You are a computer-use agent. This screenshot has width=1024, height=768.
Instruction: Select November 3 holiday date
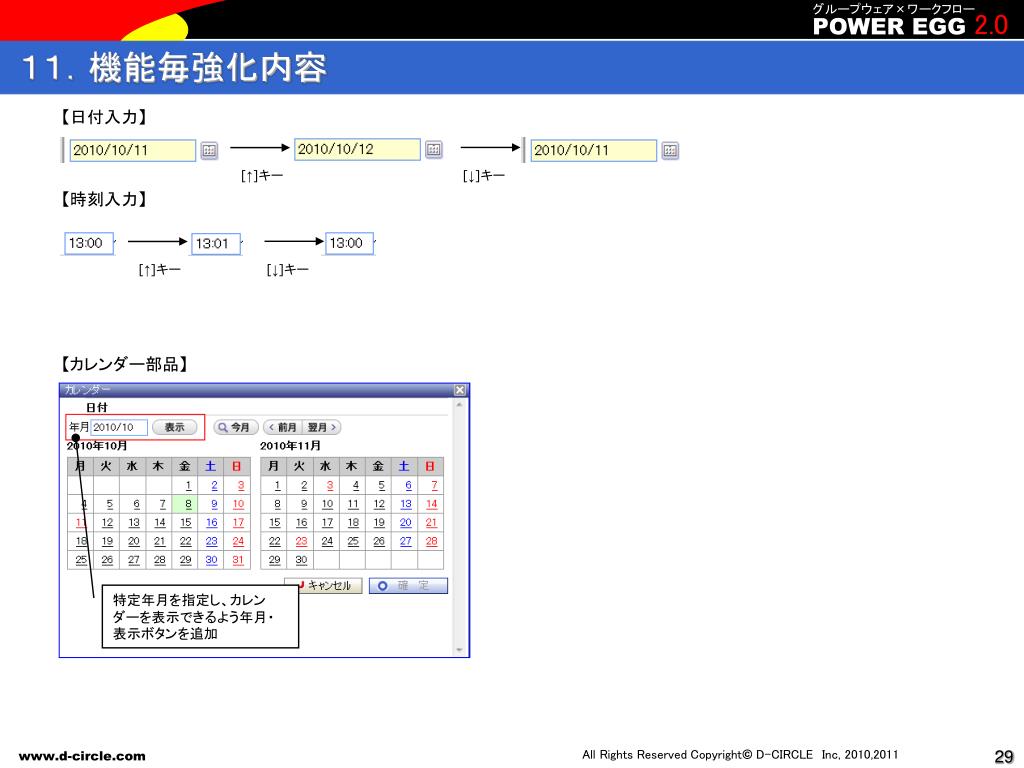(x=330, y=485)
